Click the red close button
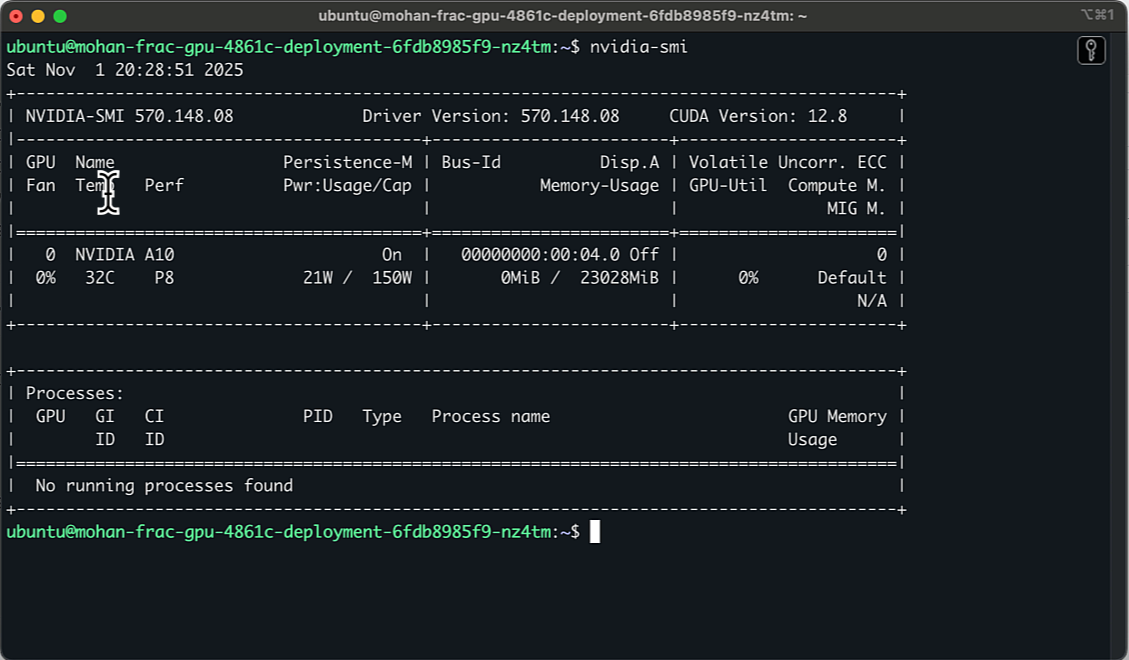 [x=18, y=15]
